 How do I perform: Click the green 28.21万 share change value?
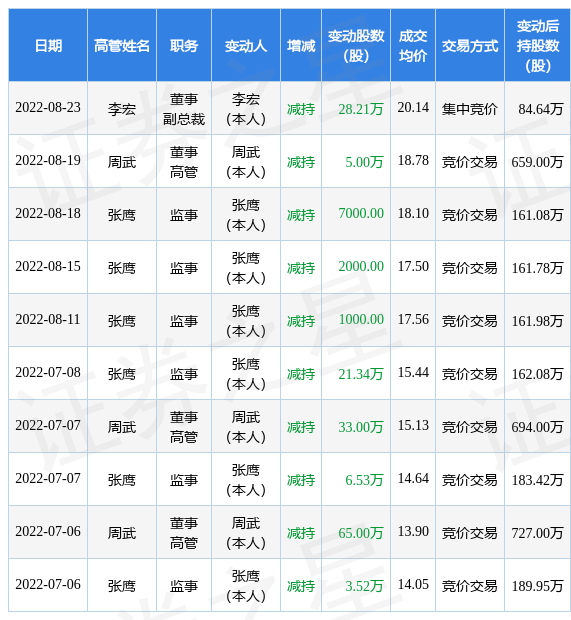361,109
